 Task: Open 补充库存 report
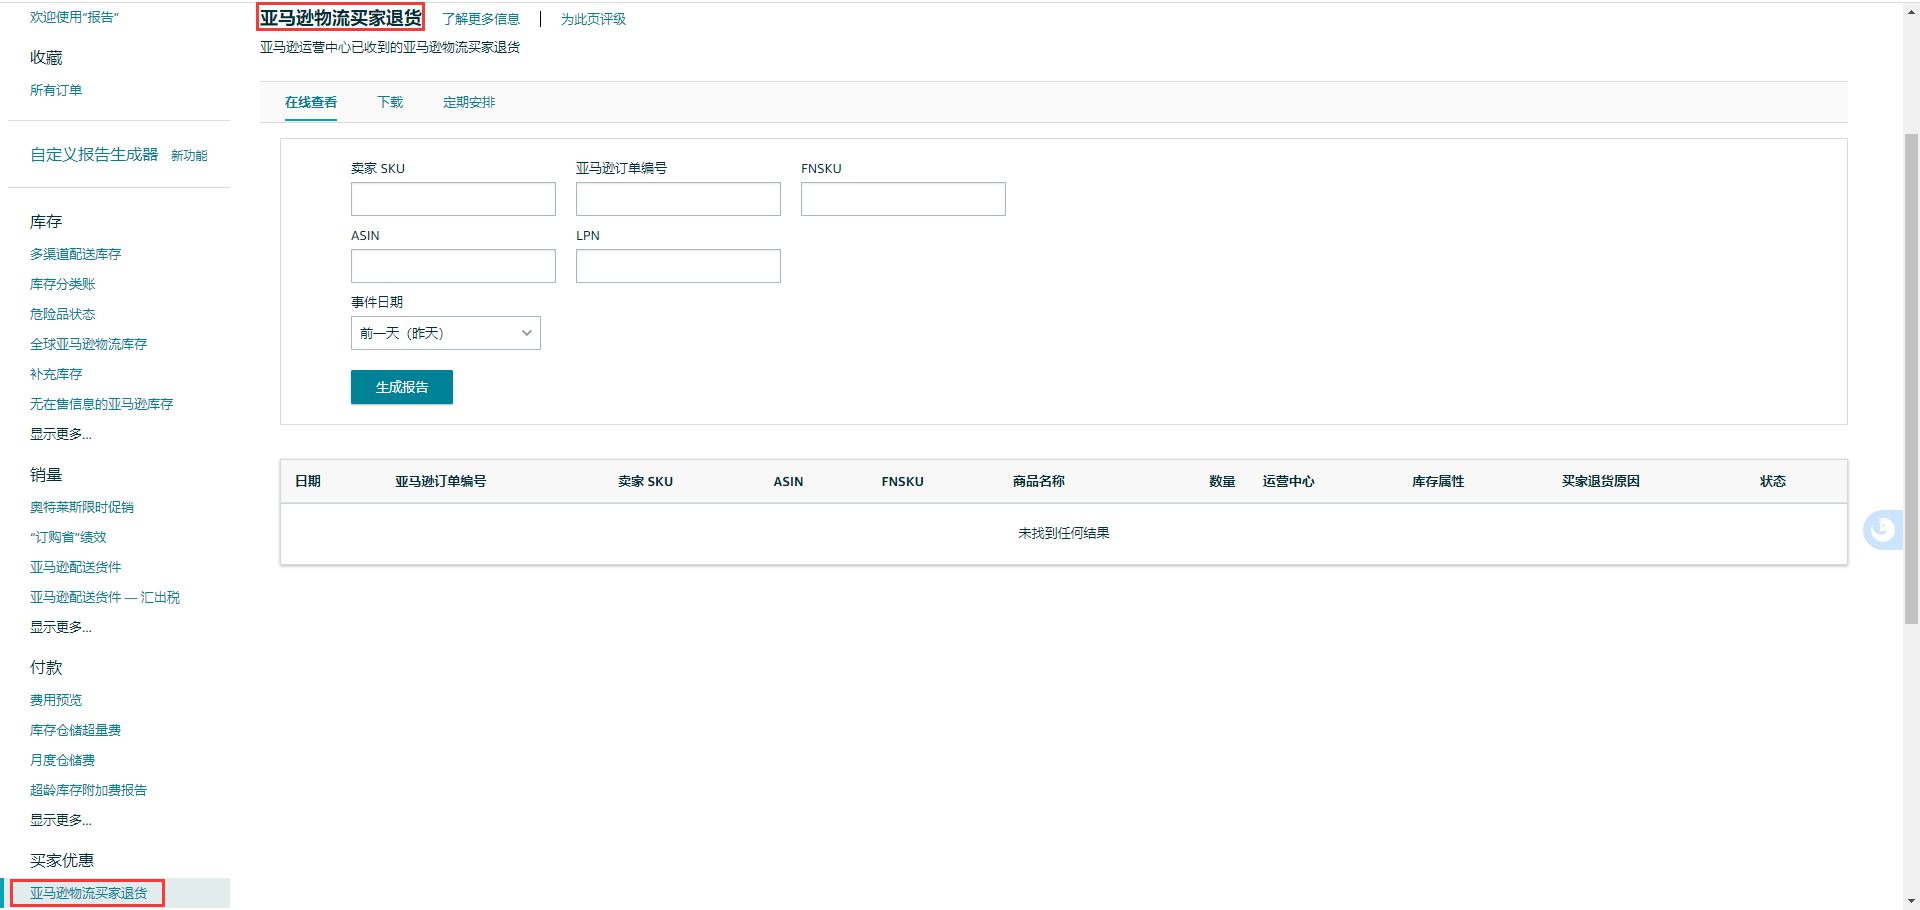56,374
